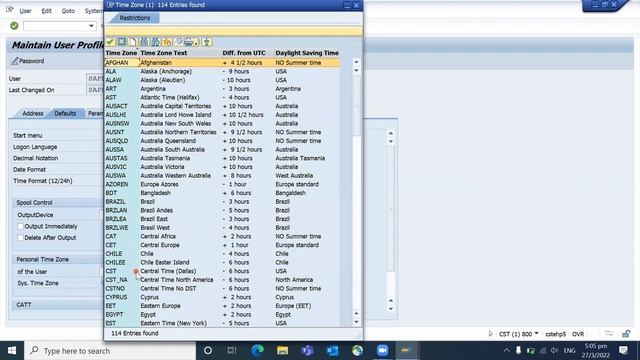Launch Microsoft Edge from the taskbar
Image resolution: width=640 pixels, height=360 pixels.
(257, 351)
